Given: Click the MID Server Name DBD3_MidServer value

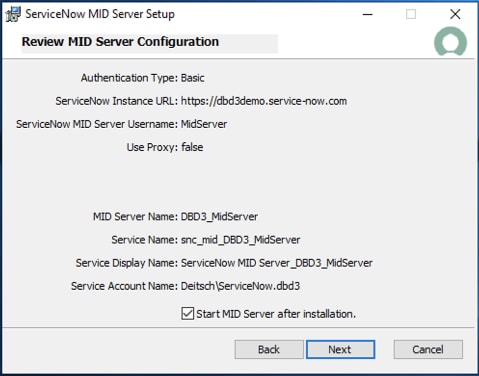Looking at the screenshot, I should [x=219, y=217].
